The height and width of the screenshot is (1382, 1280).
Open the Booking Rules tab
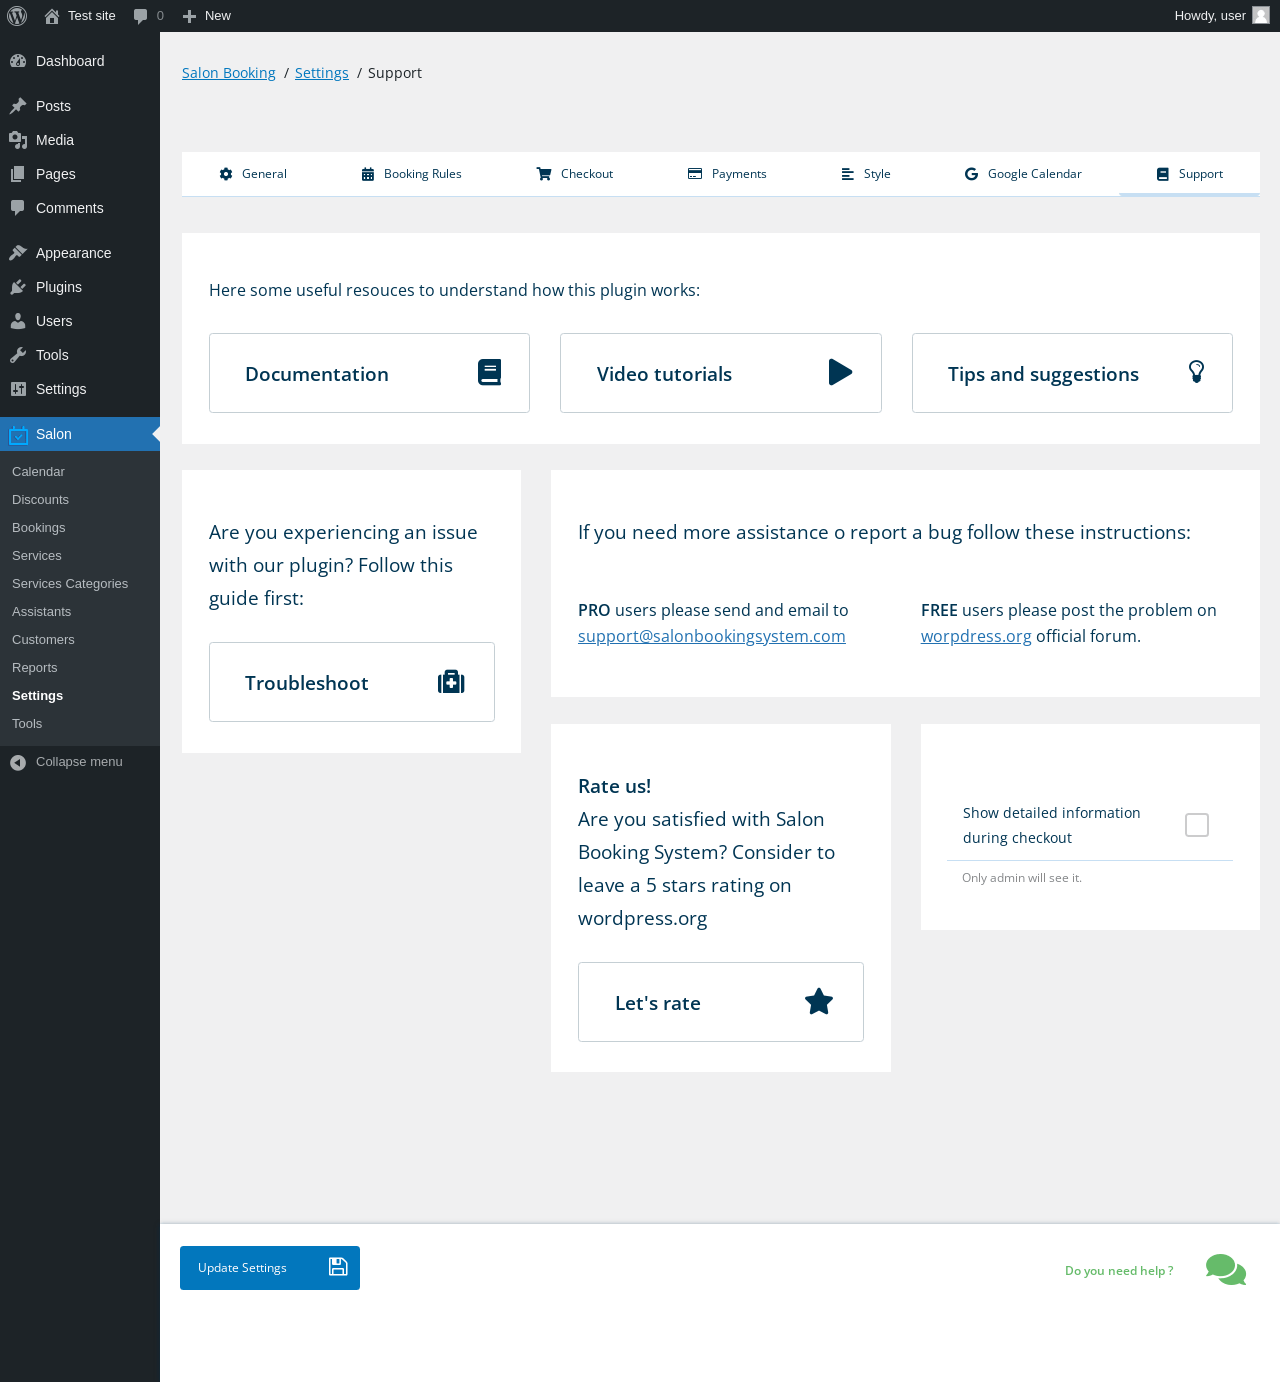pos(411,174)
